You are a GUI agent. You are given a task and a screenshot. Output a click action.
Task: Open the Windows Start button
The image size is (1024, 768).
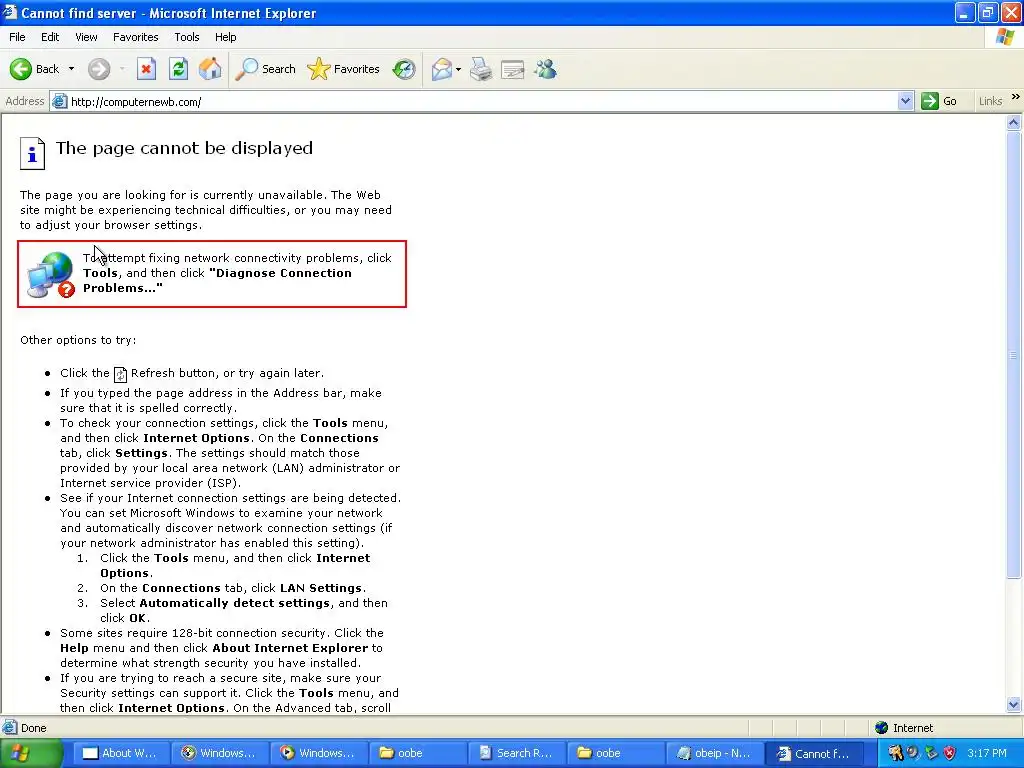click(x=31, y=753)
